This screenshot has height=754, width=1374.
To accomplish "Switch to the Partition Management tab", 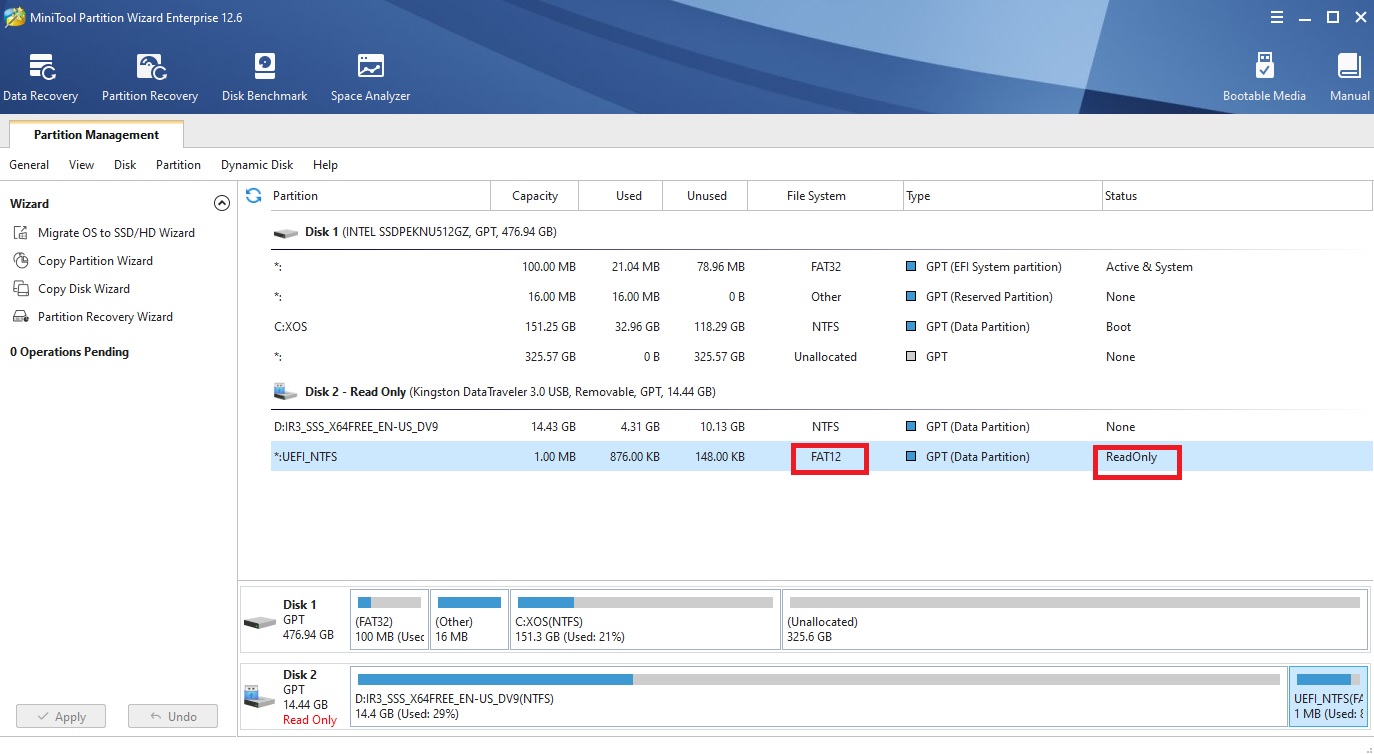I will tap(96, 135).
